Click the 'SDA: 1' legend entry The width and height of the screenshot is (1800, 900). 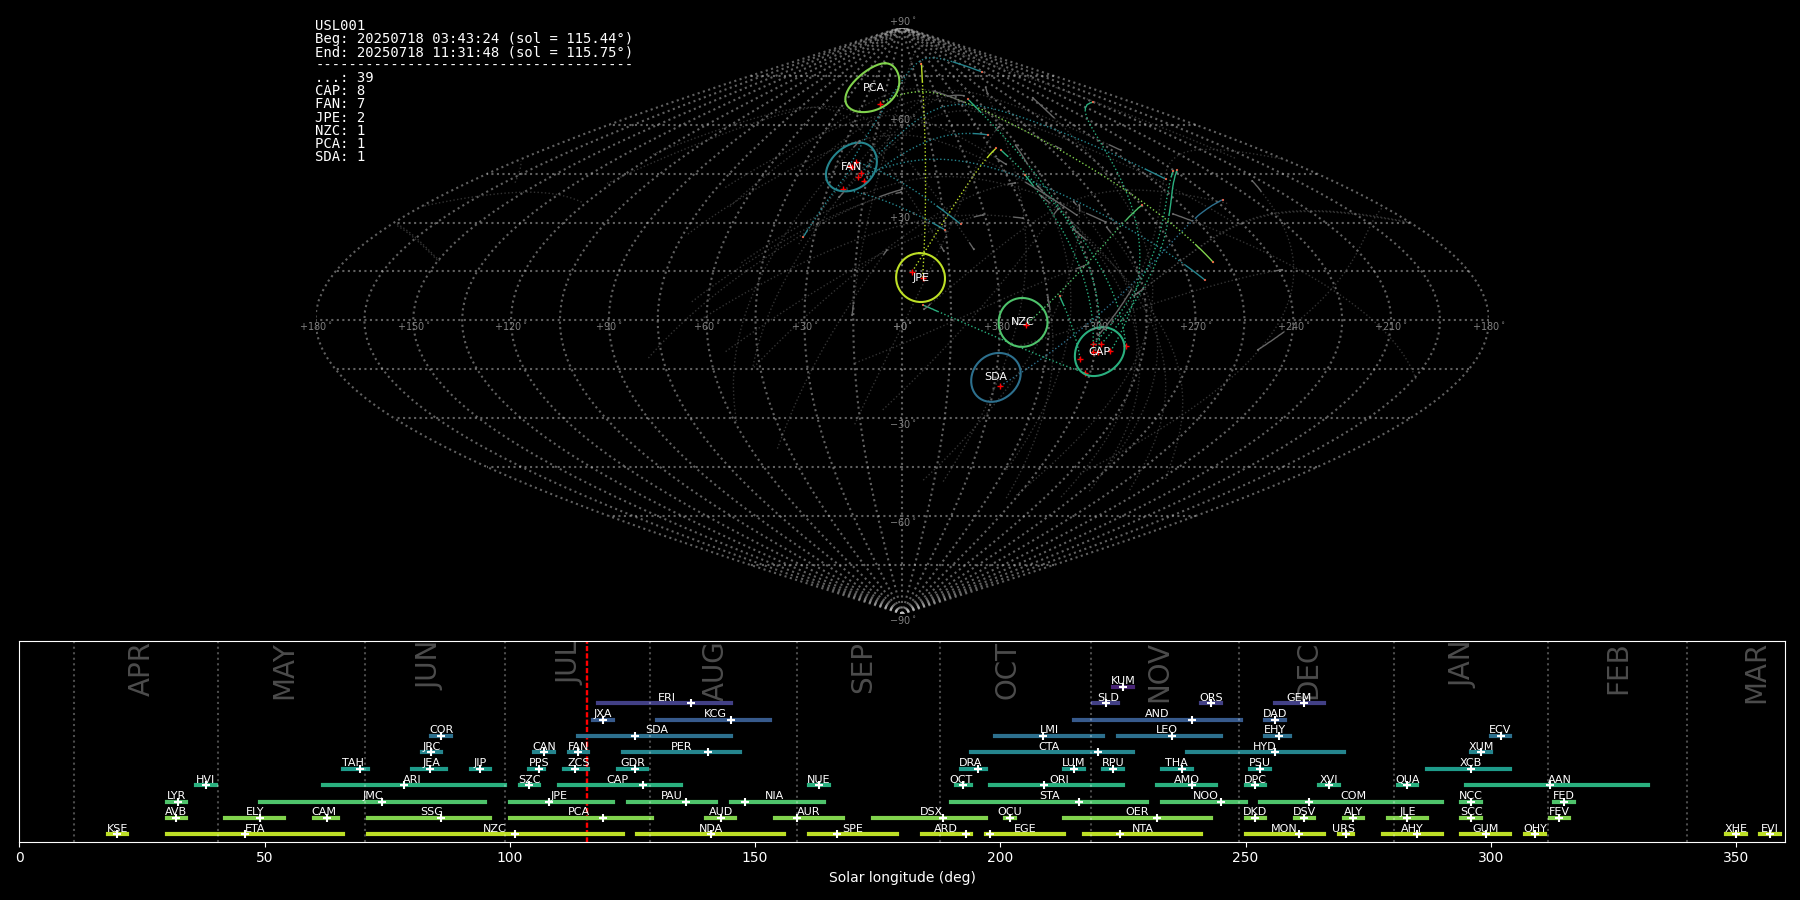tap(340, 156)
